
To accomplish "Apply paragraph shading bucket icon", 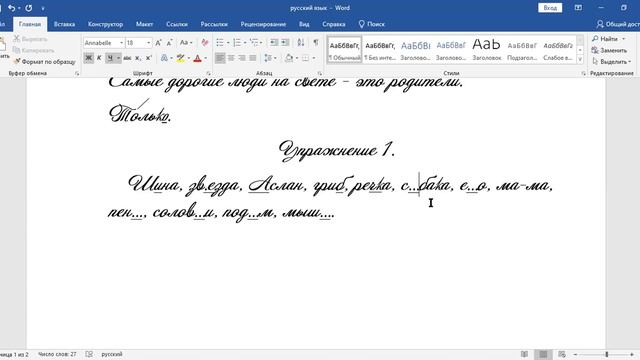I will pyautogui.click(x=289, y=58).
